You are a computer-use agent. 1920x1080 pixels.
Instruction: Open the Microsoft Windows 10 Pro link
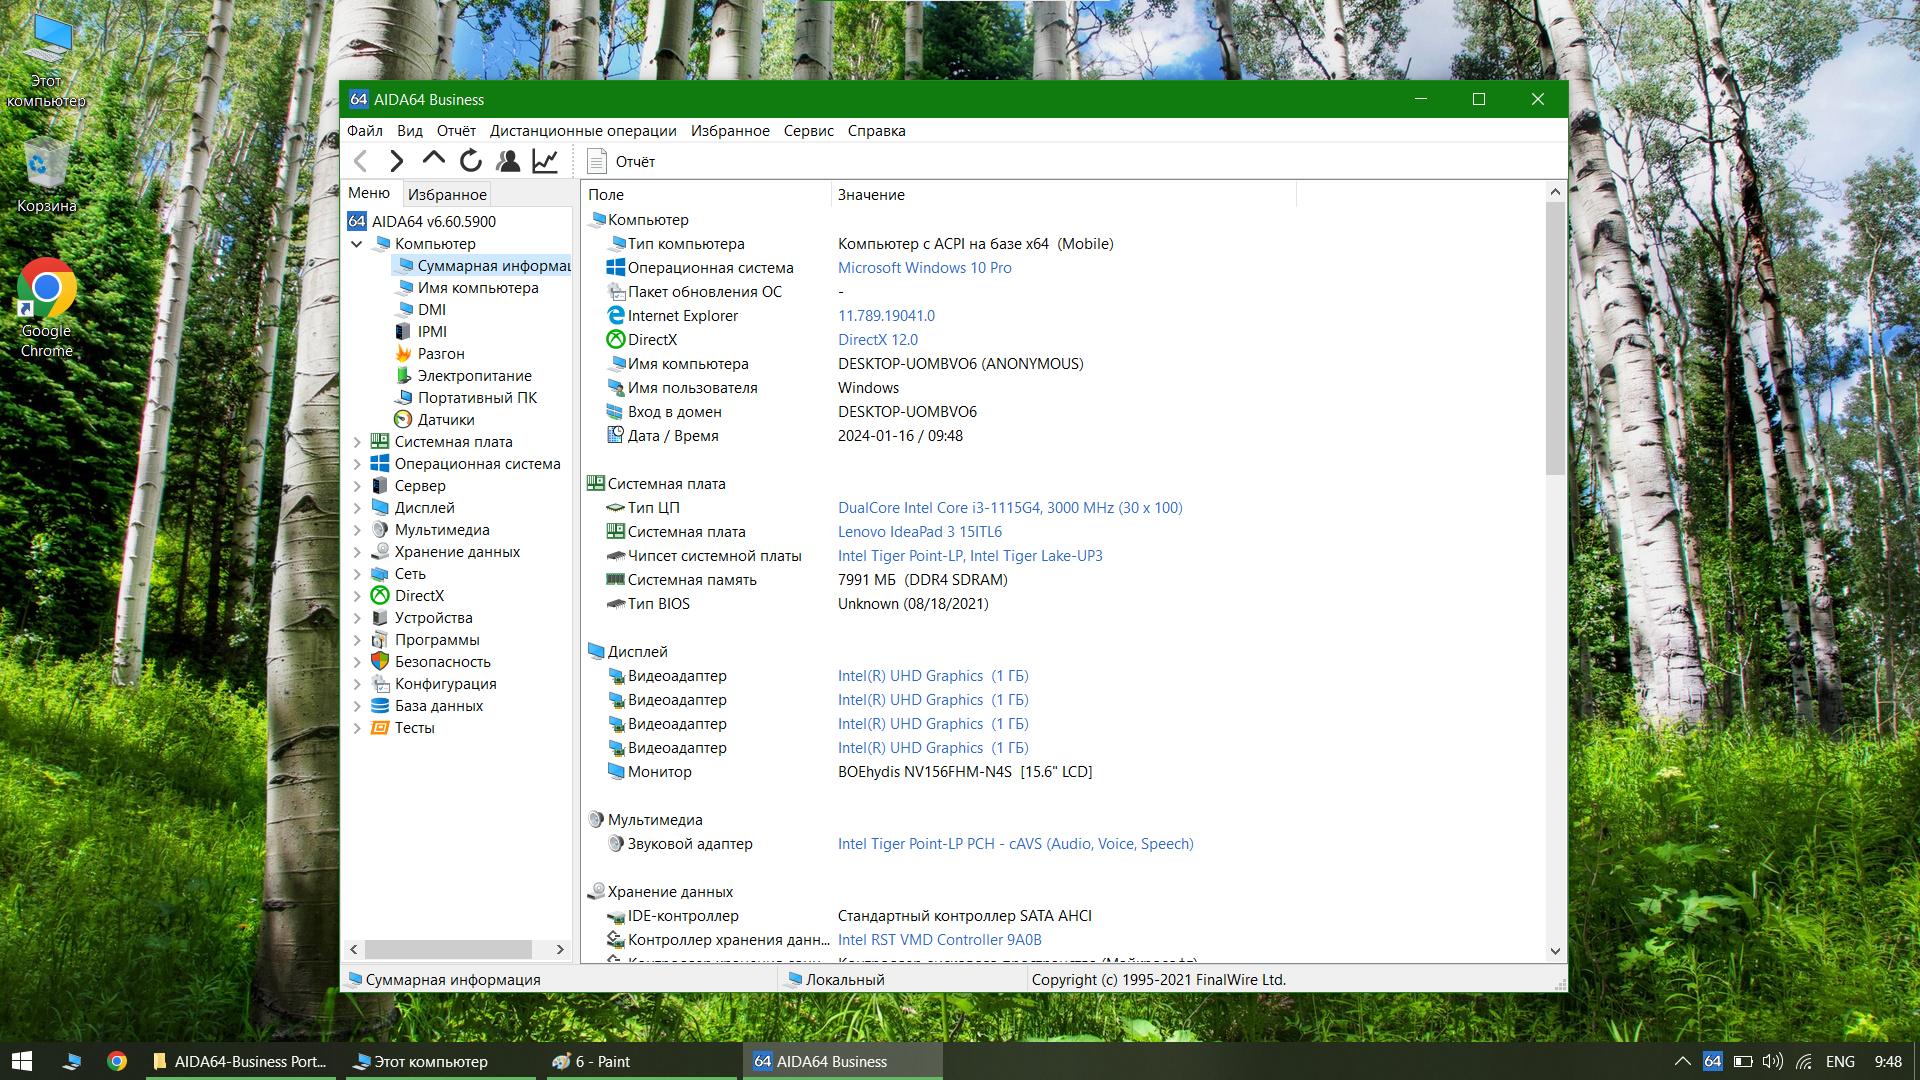[924, 268]
